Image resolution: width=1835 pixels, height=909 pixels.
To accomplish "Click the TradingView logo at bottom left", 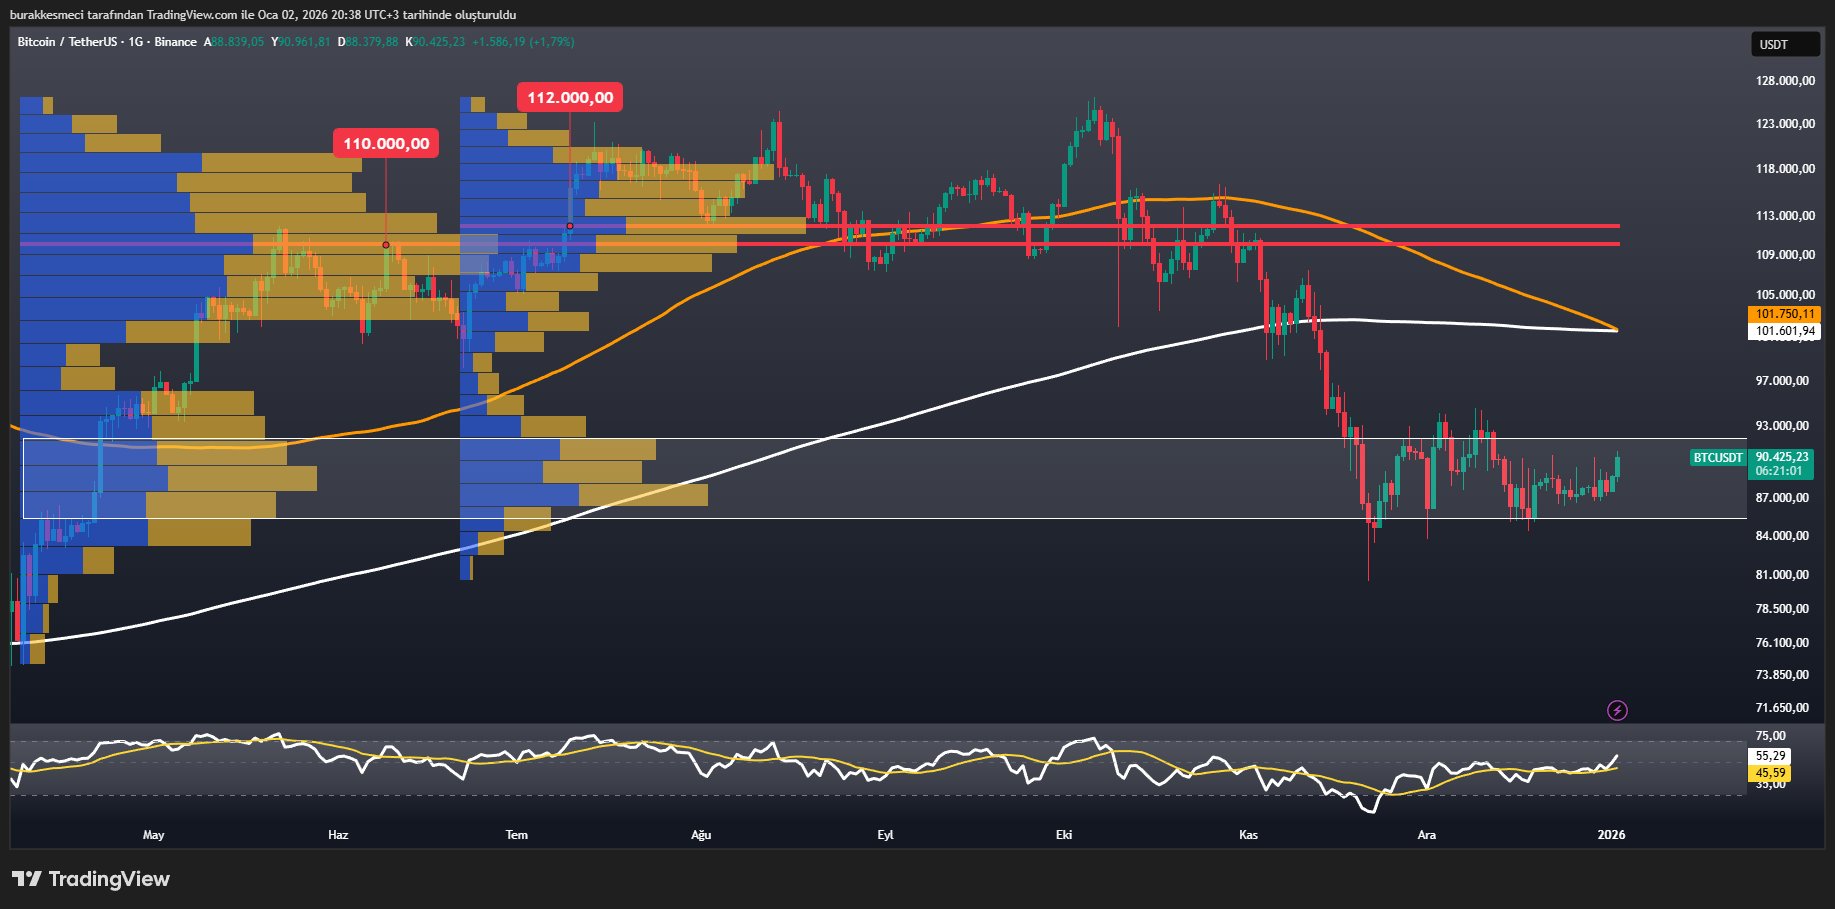I will coord(91,879).
